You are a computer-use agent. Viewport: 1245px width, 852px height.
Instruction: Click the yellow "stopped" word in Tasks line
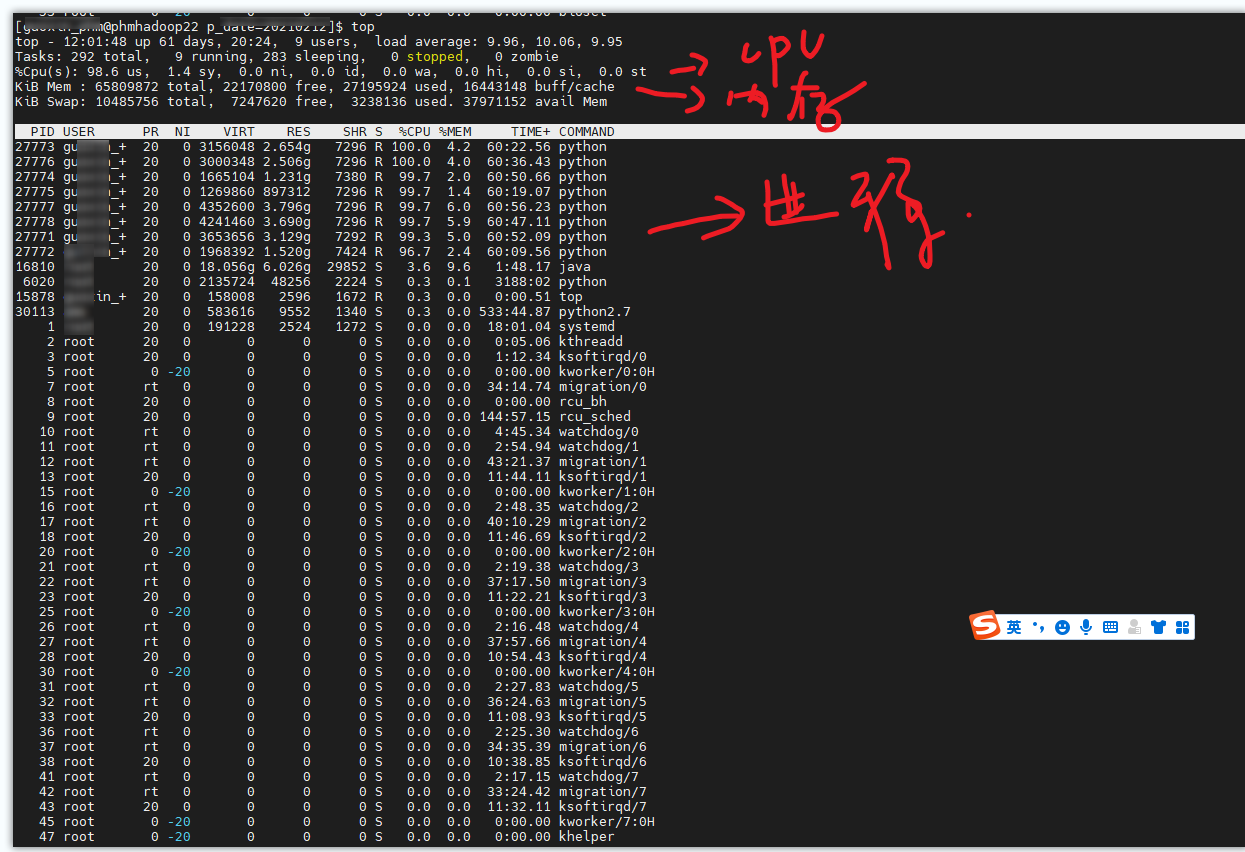(x=434, y=57)
